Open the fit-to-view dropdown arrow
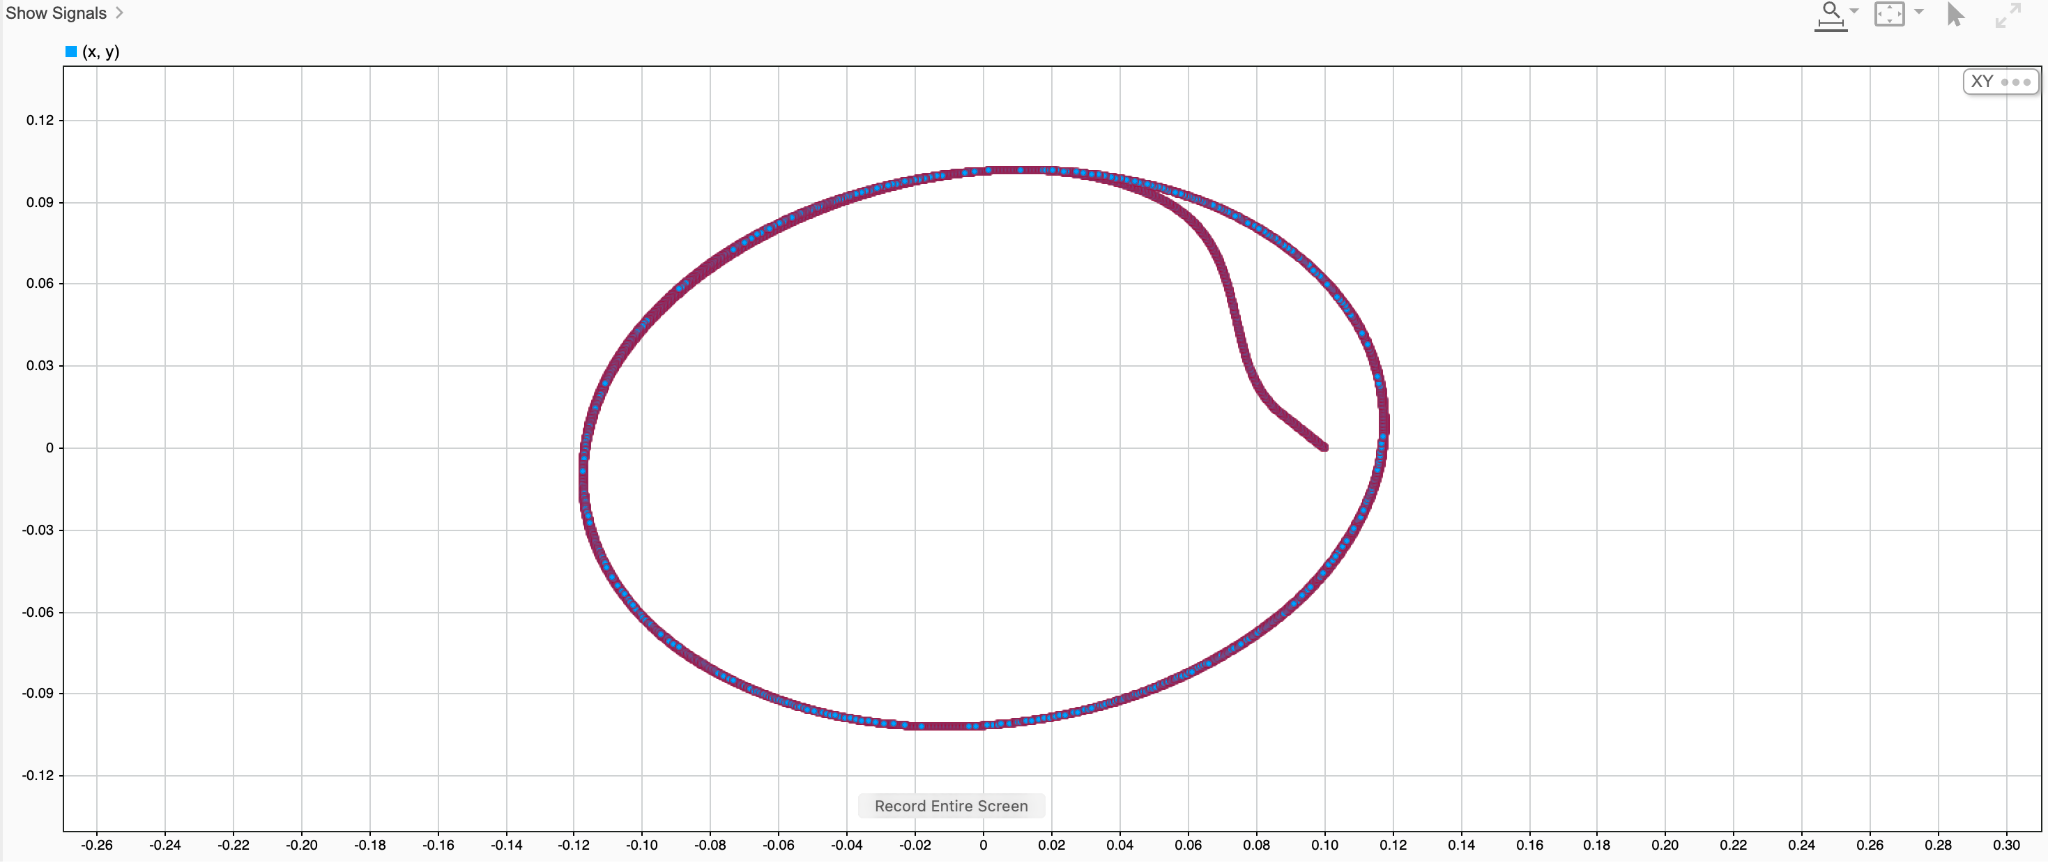Image resolution: width=2048 pixels, height=862 pixels. coord(1919,11)
